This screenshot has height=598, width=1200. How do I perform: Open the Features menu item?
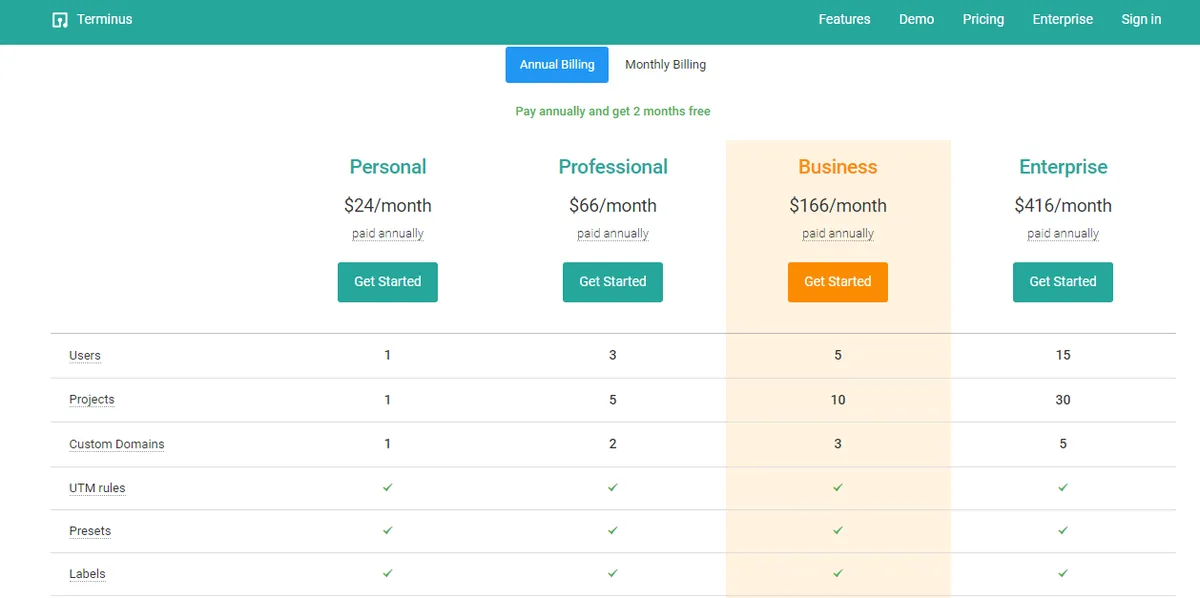(844, 20)
